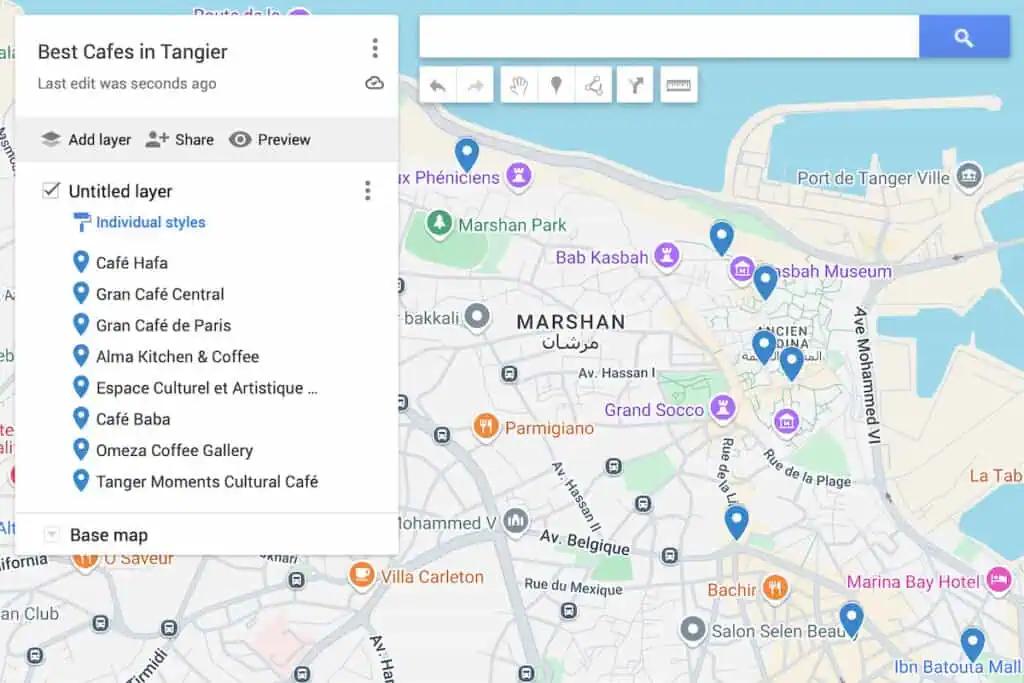Click Parmigiano restaurant marker
This screenshot has height=683, width=1024.
click(x=486, y=427)
